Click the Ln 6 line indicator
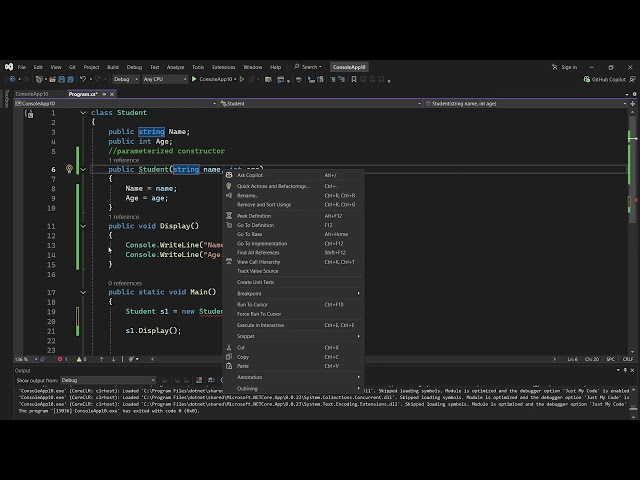Viewport: 640px width, 480px height. point(572,359)
